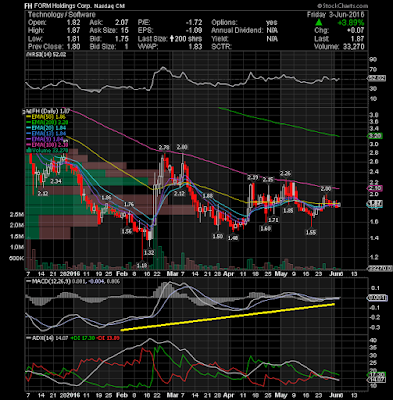
Task: Click the Nasdaq CM exchange label
Action: click(110, 6)
